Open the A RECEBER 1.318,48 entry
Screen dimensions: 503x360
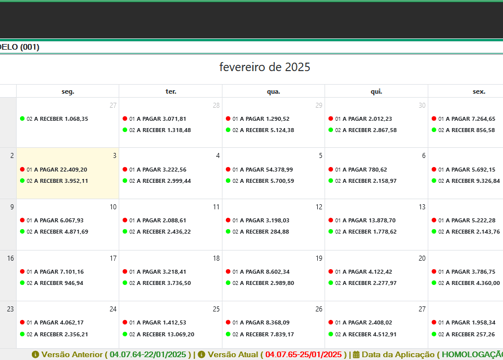pos(157,130)
